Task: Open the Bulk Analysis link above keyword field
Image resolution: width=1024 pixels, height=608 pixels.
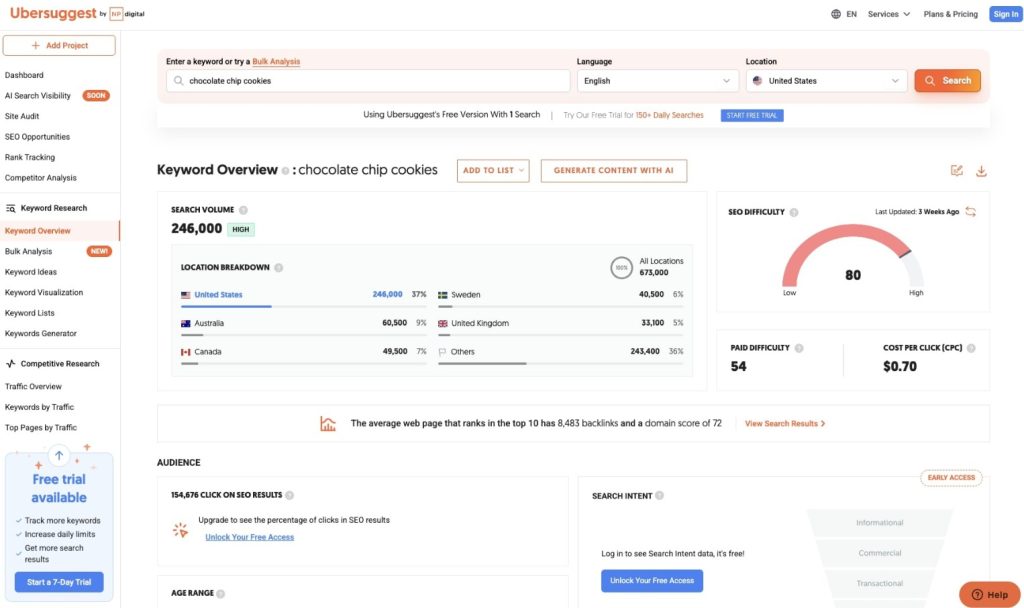Action: coord(276,61)
